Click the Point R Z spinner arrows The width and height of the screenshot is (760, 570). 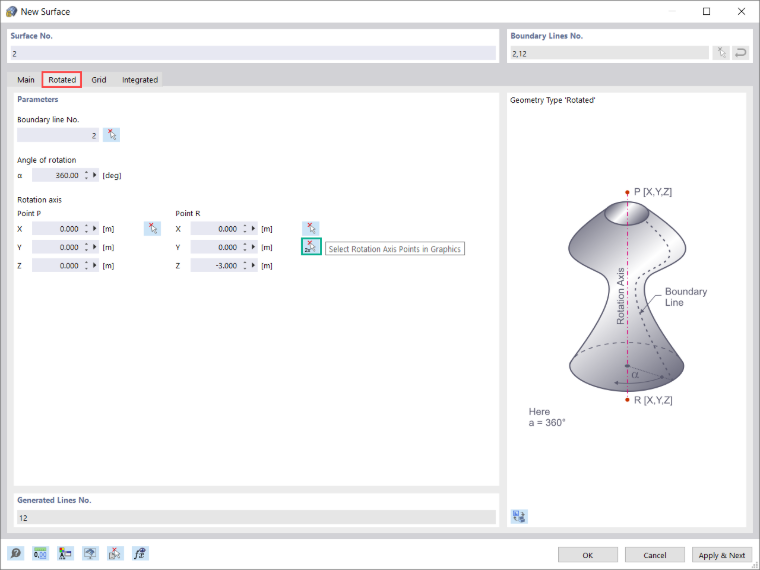(245, 266)
